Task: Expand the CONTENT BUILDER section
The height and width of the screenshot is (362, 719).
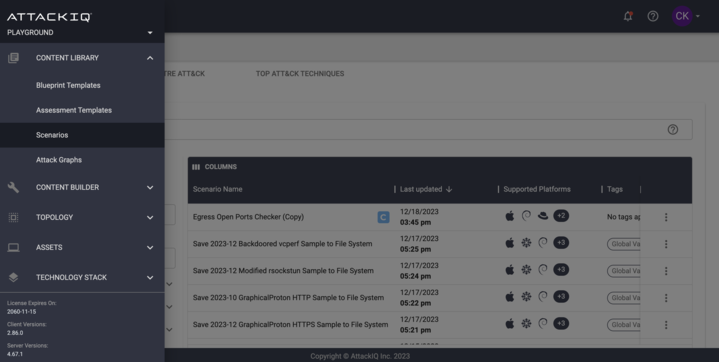Action: tap(150, 187)
